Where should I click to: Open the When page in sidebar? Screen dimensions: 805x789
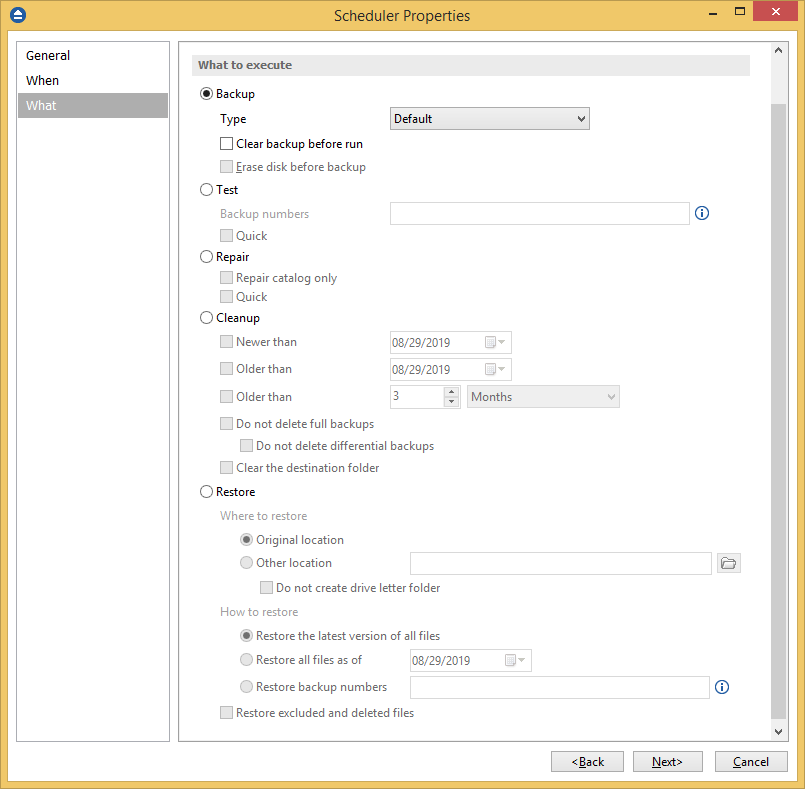point(43,81)
